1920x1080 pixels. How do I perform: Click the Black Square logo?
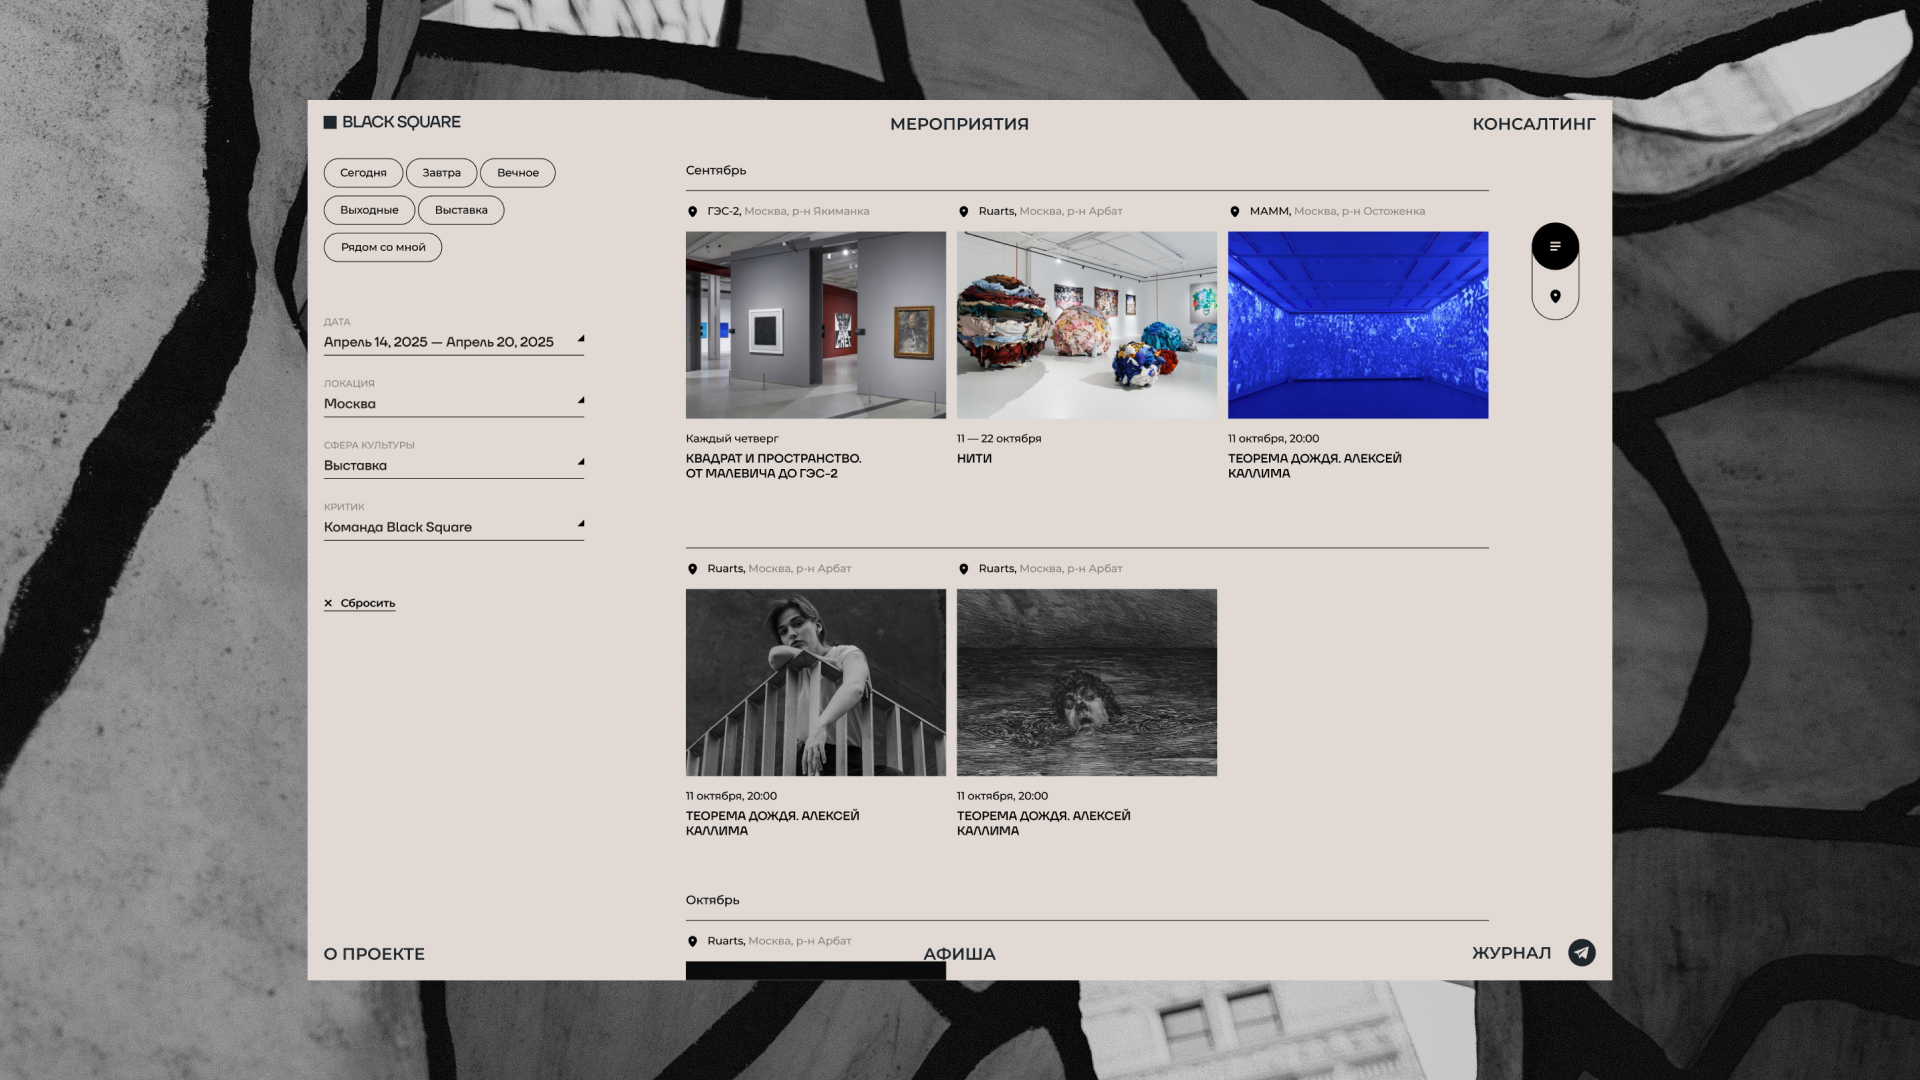tap(392, 122)
